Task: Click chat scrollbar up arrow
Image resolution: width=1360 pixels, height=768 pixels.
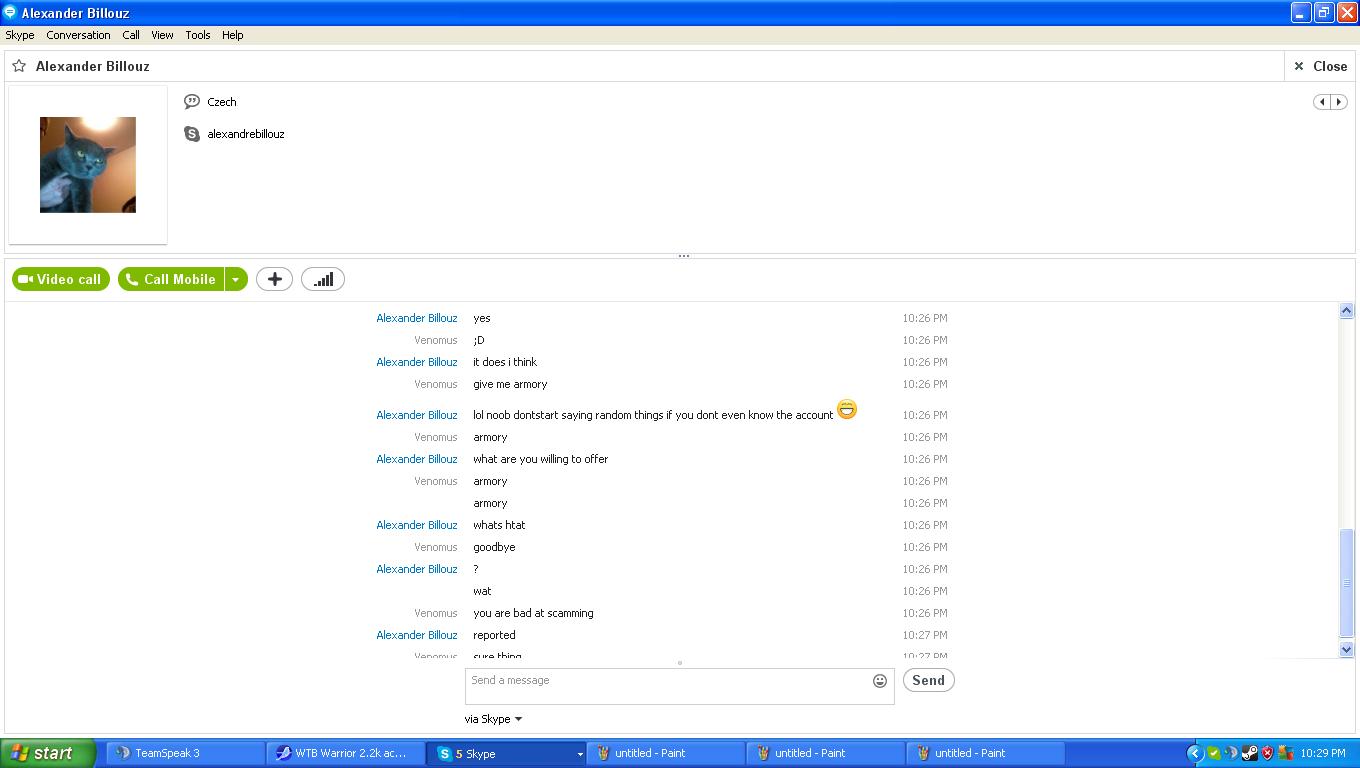Action: tap(1346, 311)
